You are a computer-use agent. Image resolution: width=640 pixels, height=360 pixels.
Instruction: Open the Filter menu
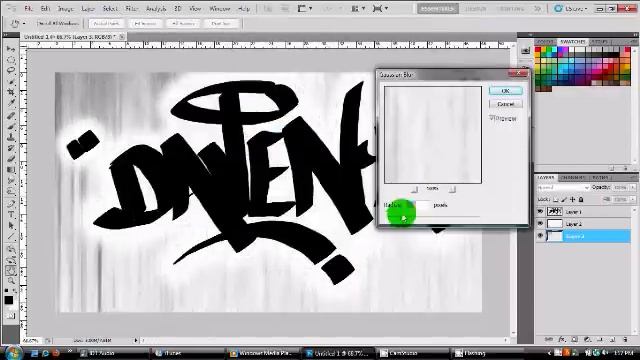click(131, 9)
